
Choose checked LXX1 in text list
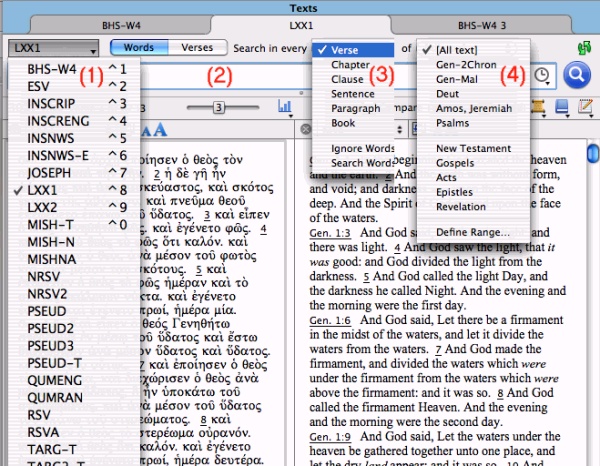(74, 190)
